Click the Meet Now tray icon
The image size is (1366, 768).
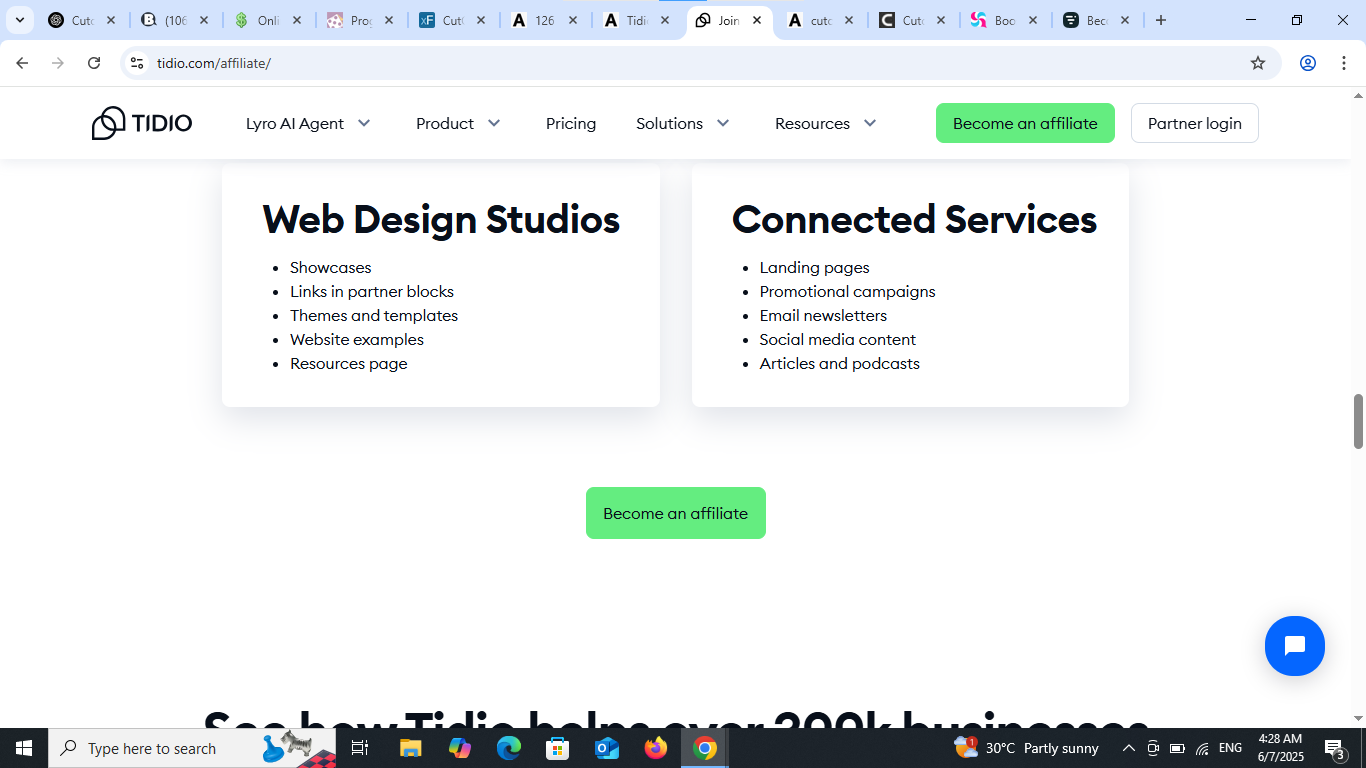[1153, 748]
